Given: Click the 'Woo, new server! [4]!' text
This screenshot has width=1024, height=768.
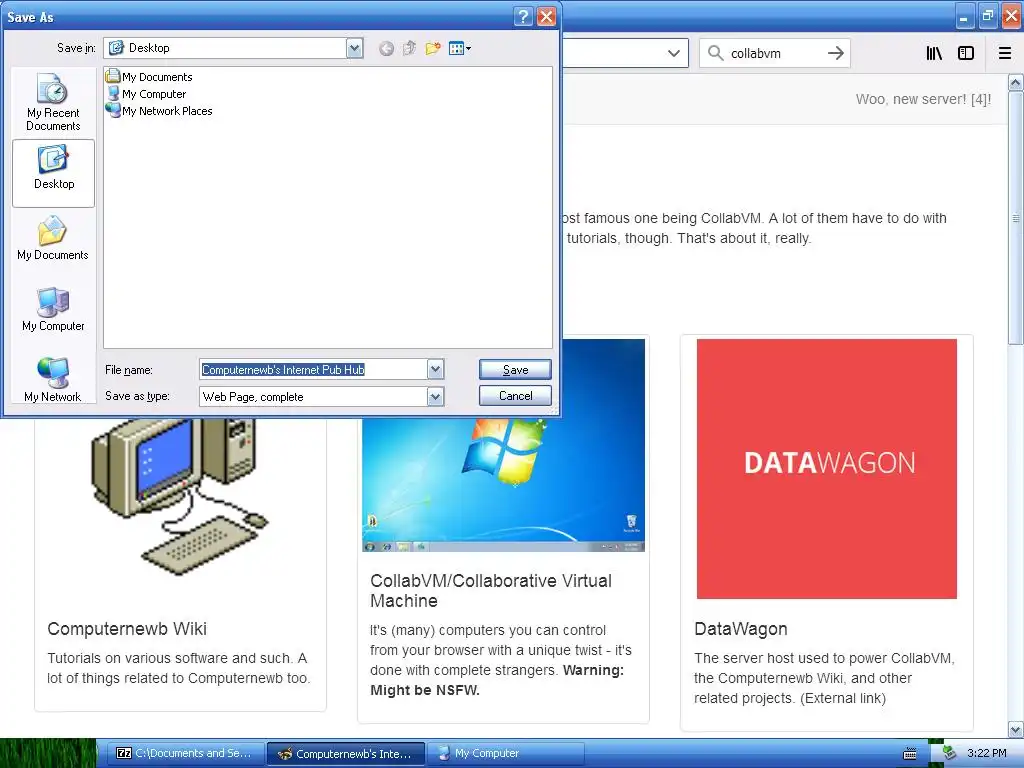Looking at the screenshot, I should [923, 99].
